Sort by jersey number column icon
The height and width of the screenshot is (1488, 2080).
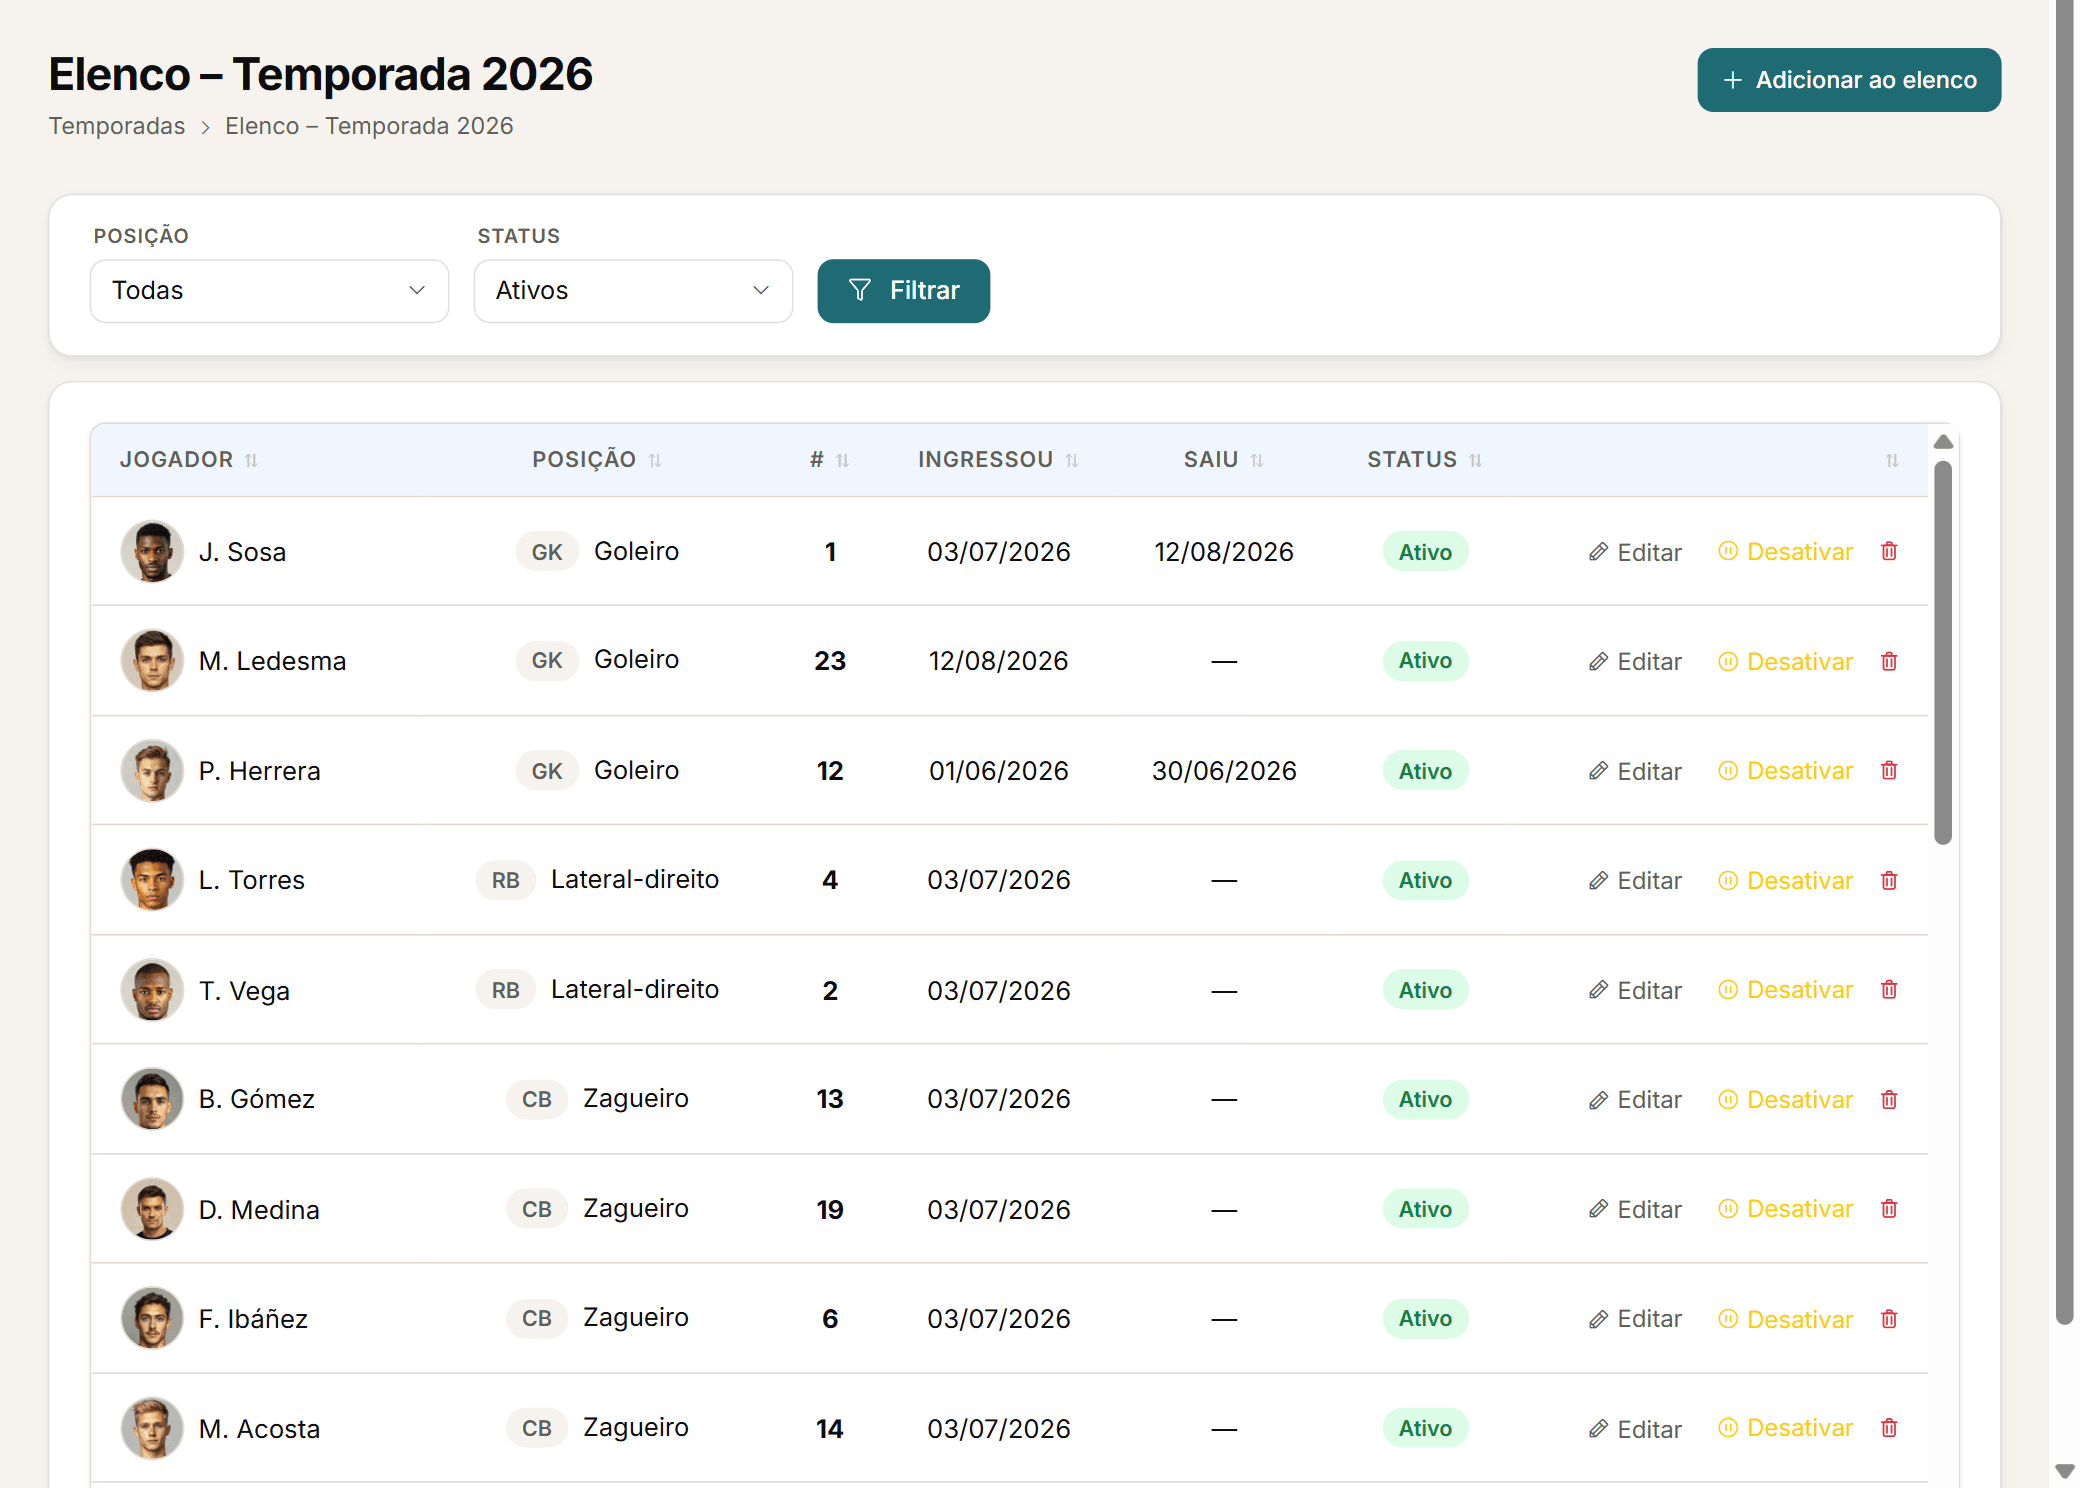(x=843, y=460)
